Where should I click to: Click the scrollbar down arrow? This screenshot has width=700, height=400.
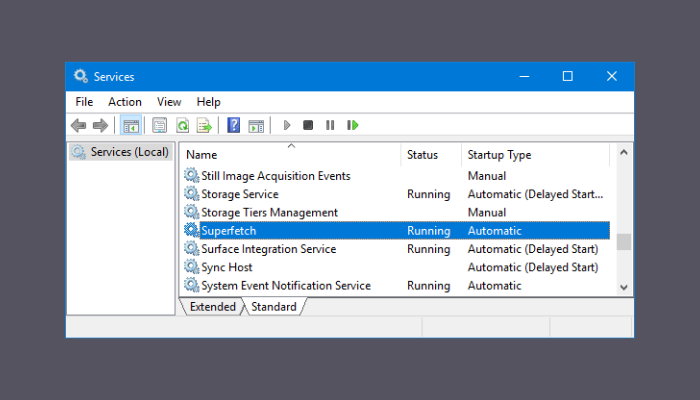pos(624,288)
